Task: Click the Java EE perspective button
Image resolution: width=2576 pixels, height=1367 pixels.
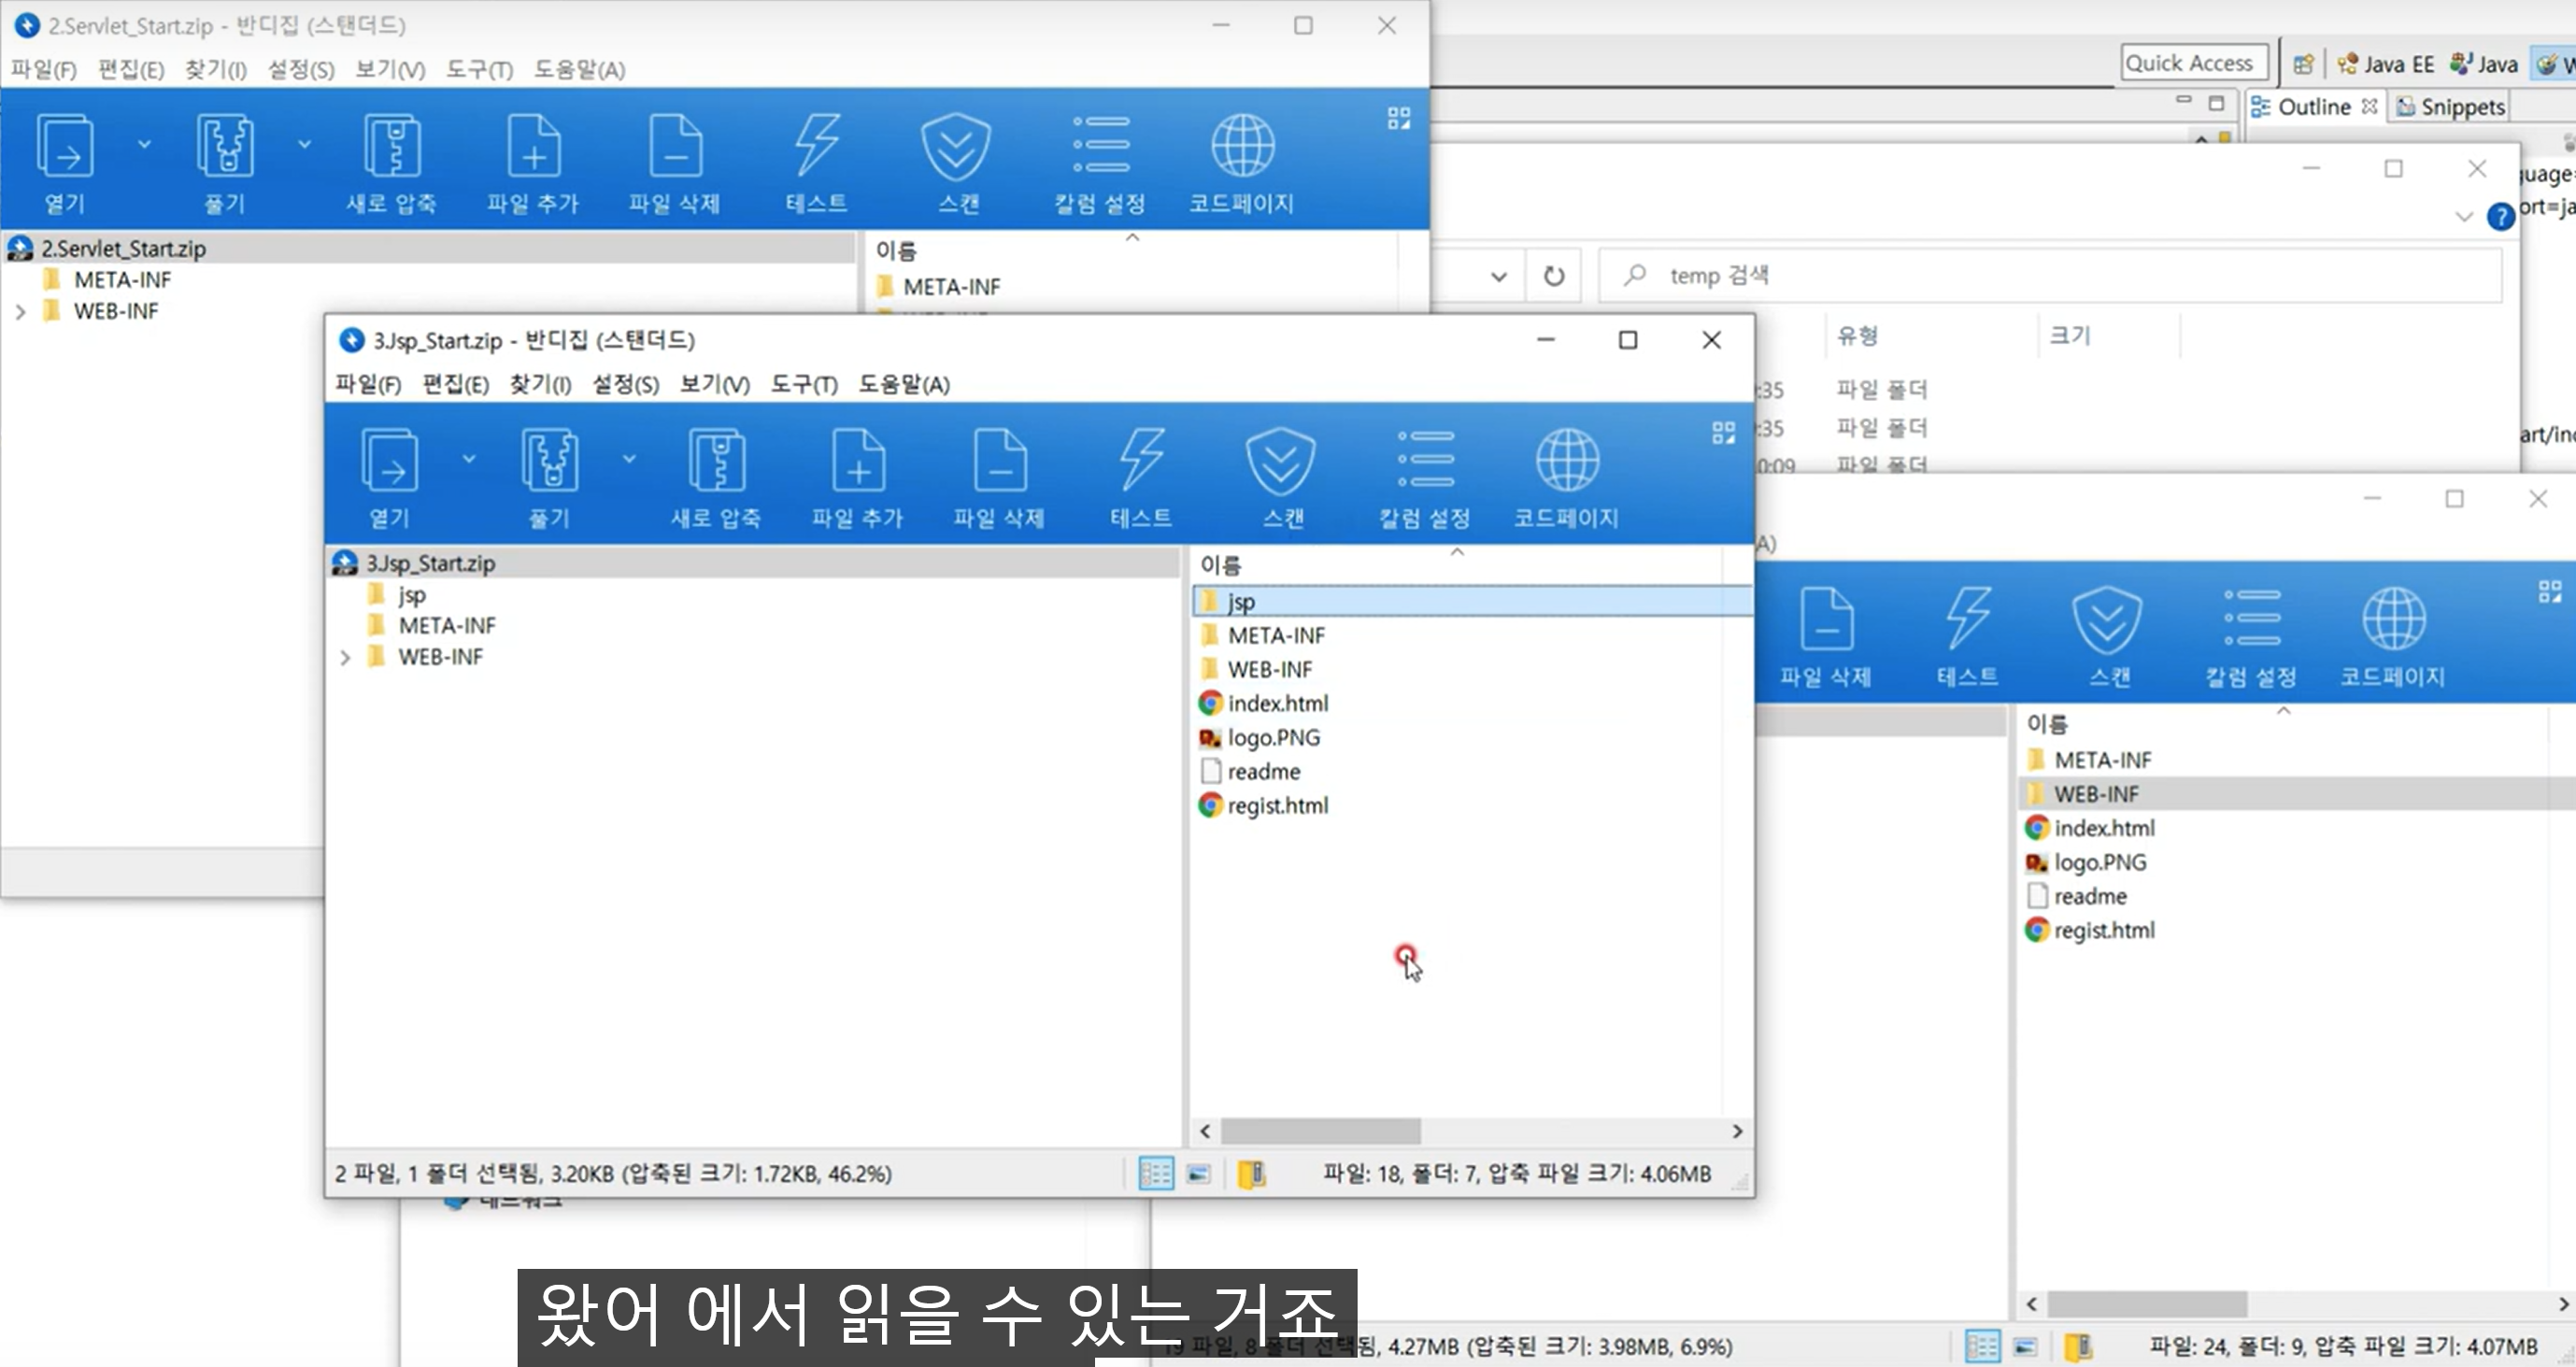Action: 2385,64
